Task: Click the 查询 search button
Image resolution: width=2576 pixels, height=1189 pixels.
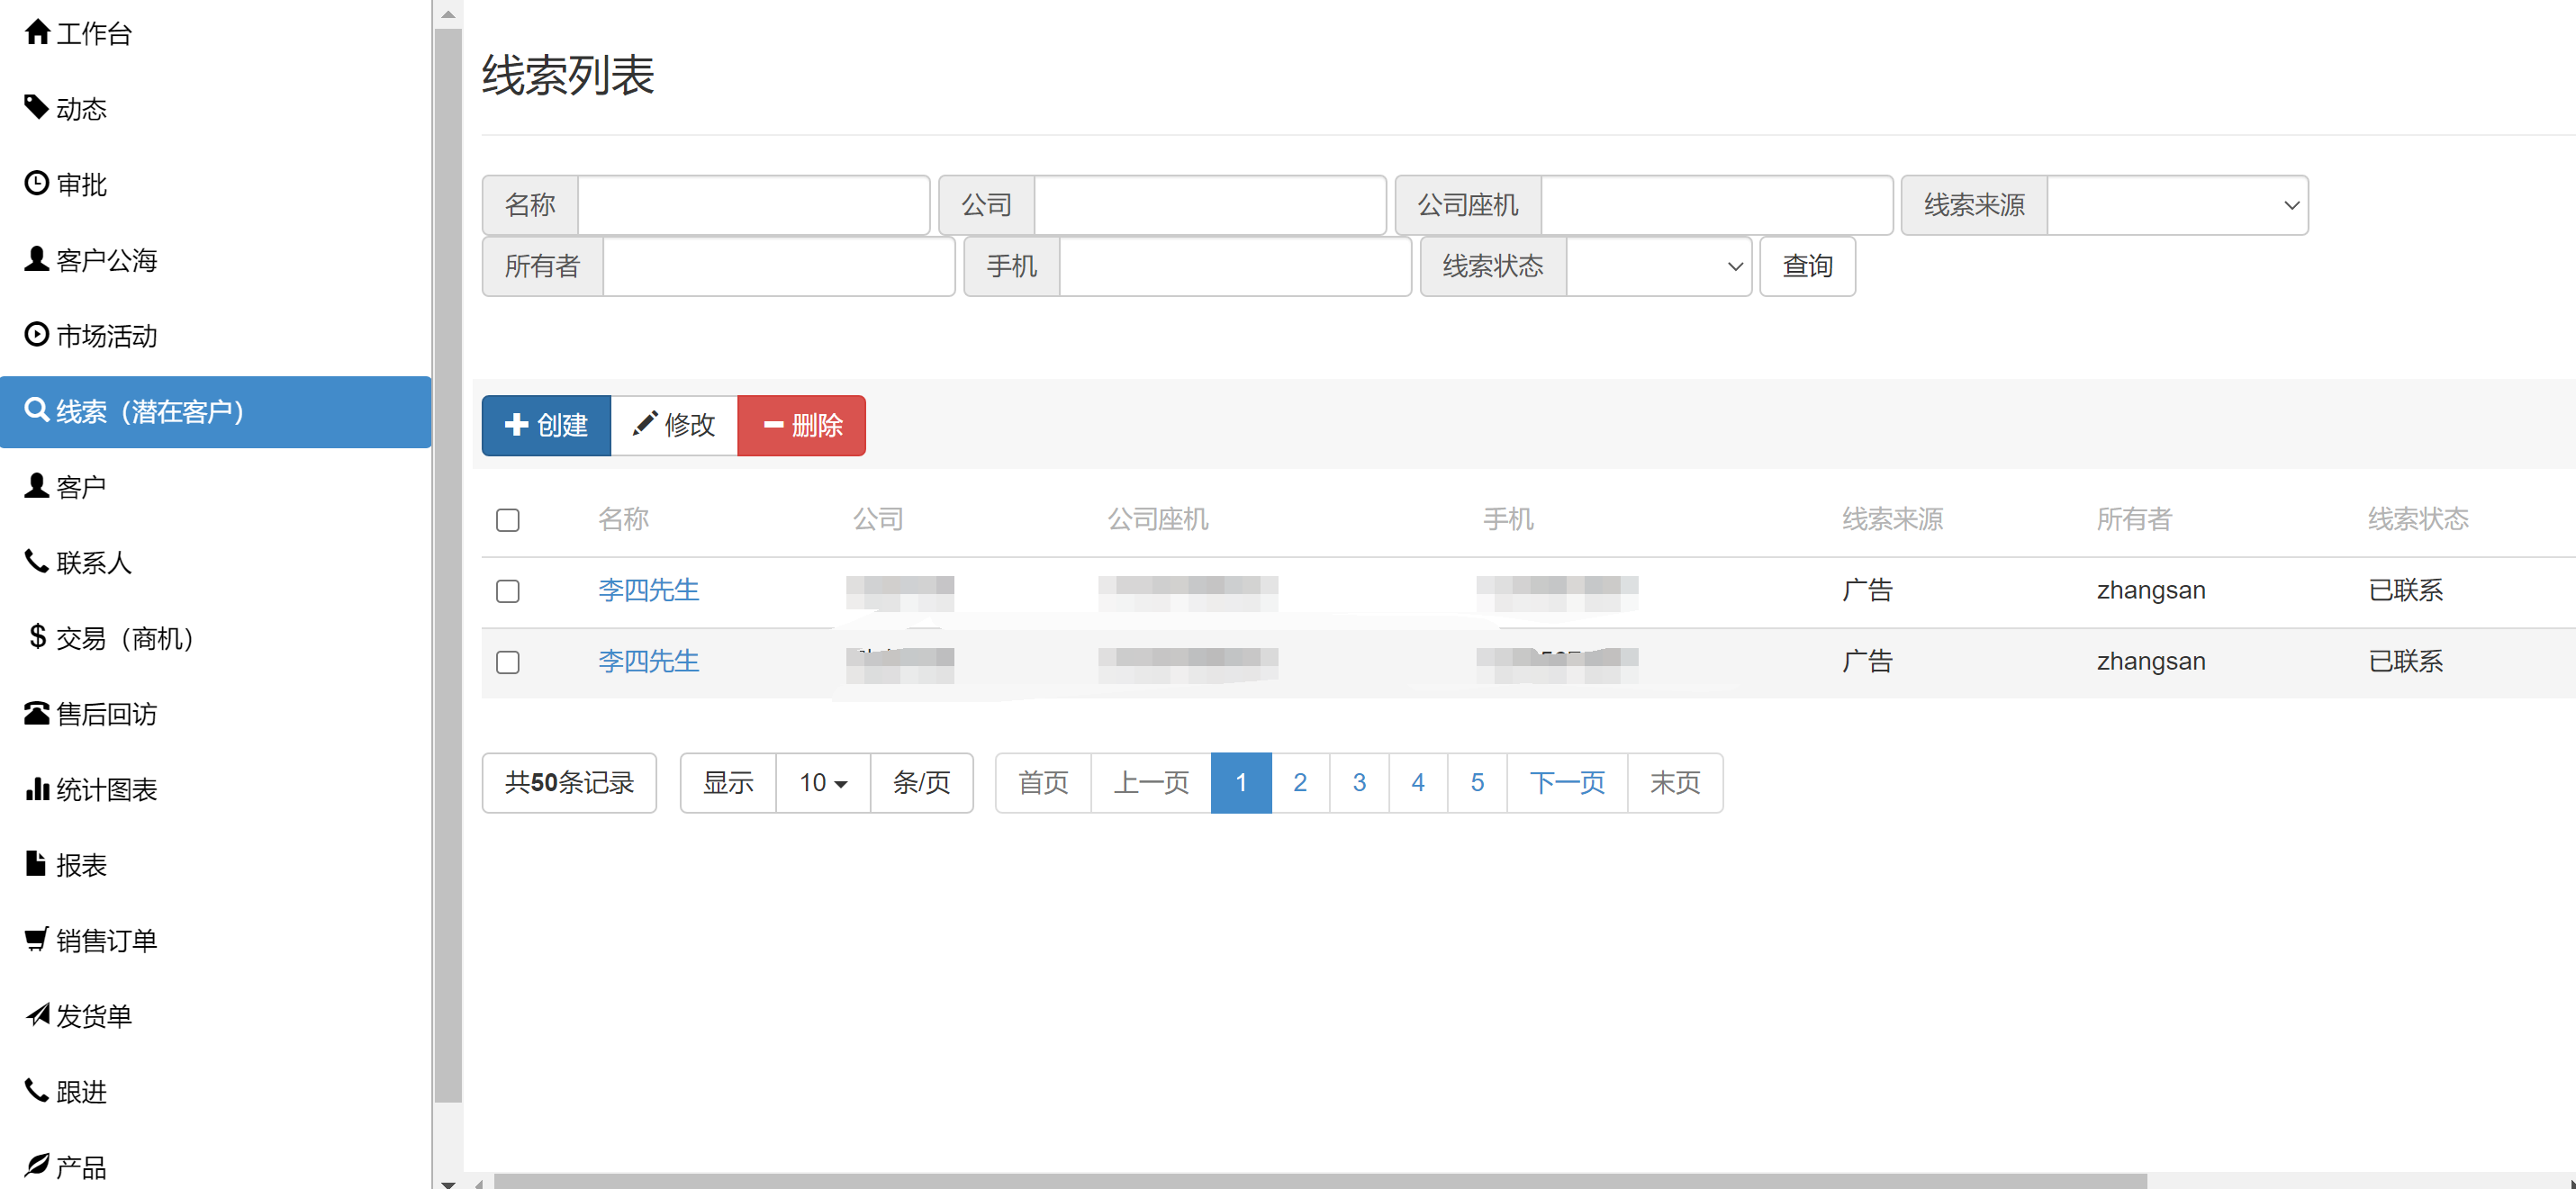Action: [1807, 266]
